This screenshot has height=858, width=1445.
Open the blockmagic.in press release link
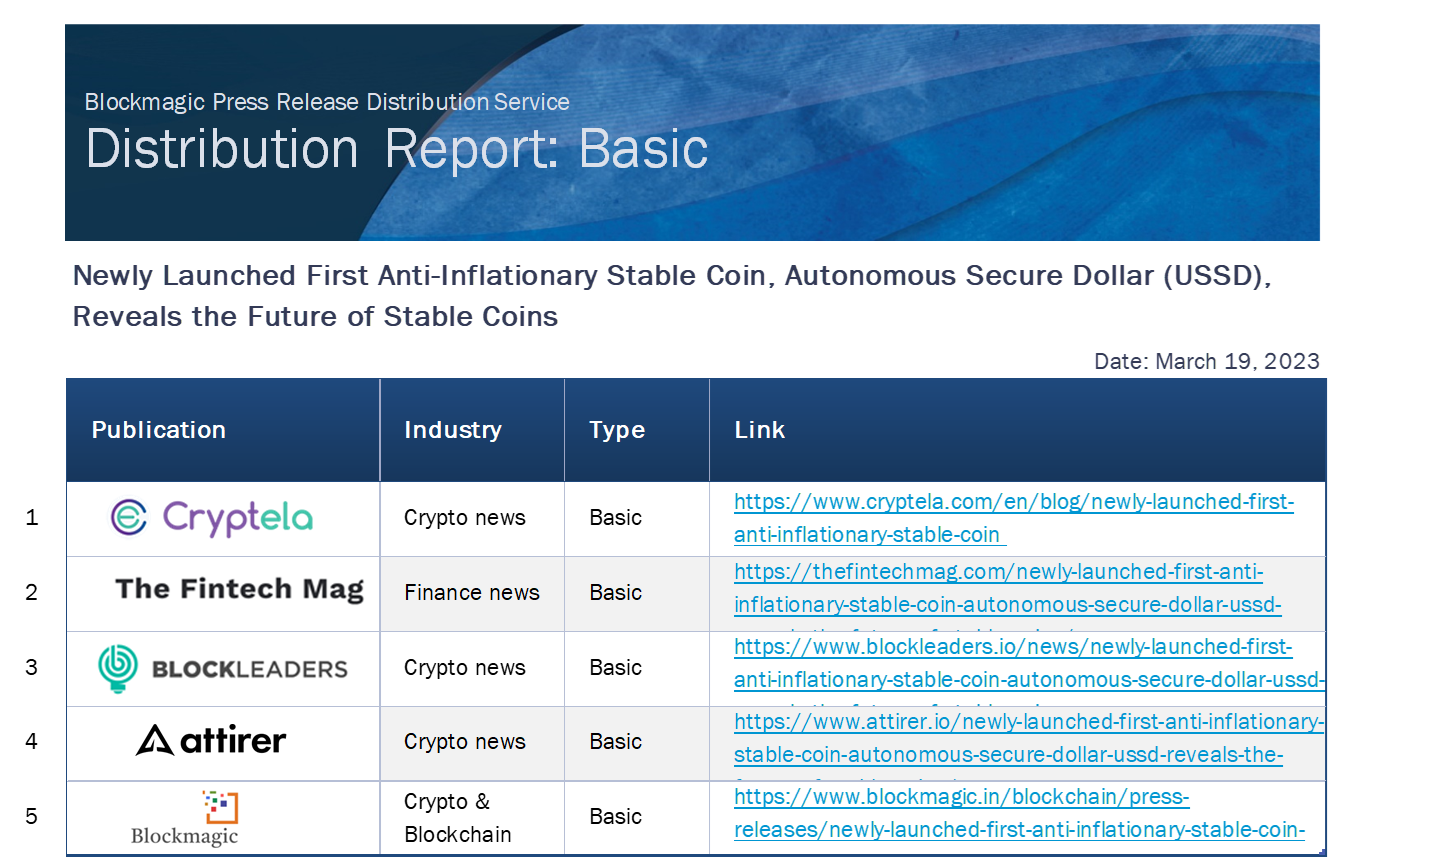1019,813
